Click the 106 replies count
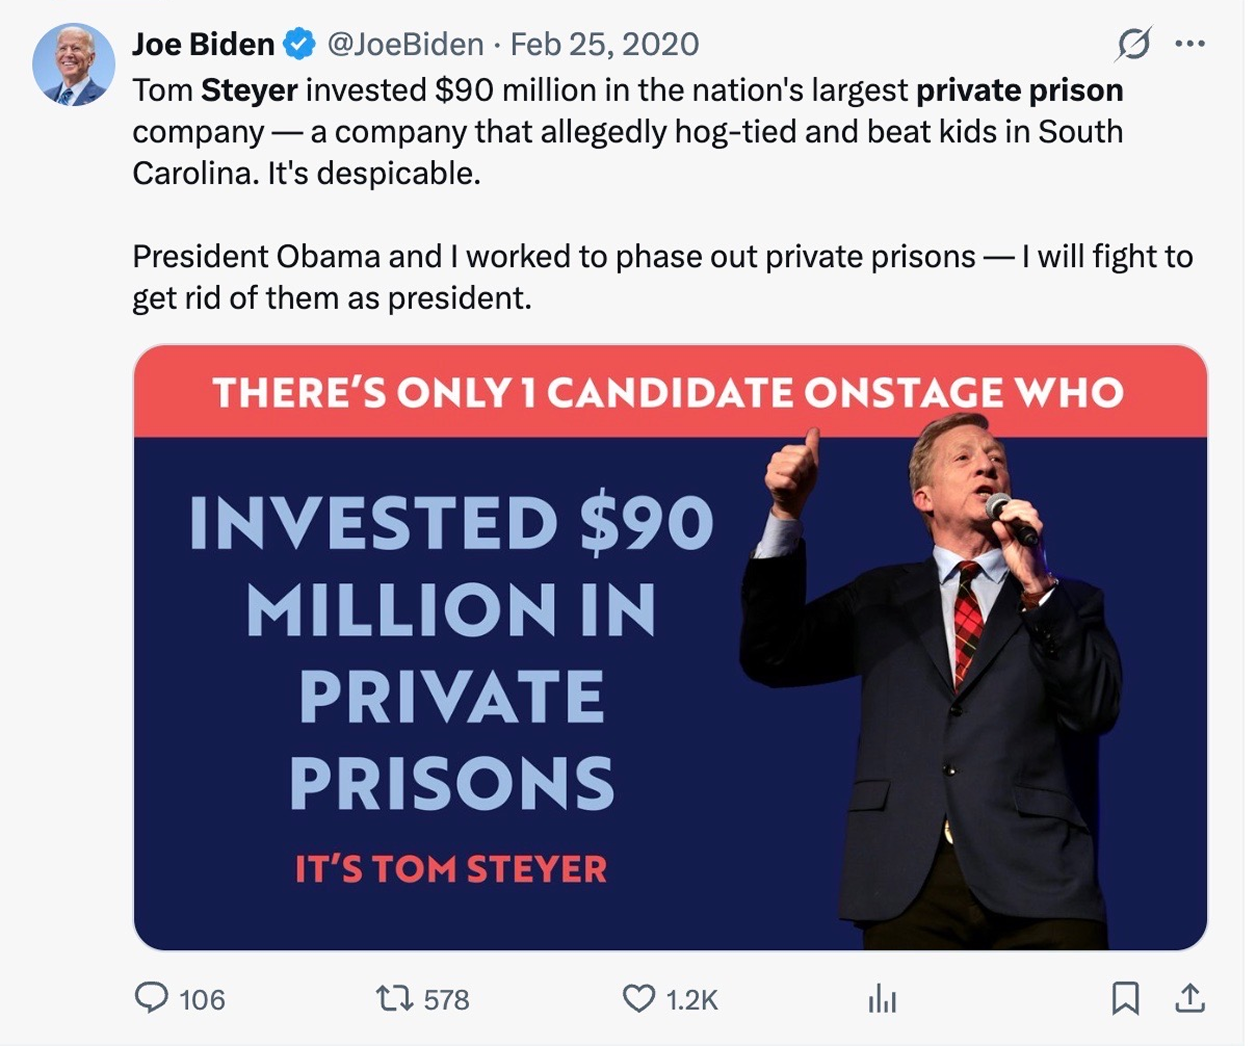The height and width of the screenshot is (1046, 1256). pyautogui.click(x=202, y=999)
